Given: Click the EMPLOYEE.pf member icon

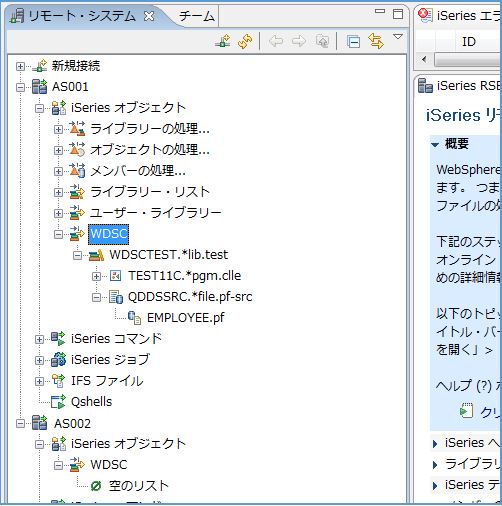Looking at the screenshot, I should [135, 318].
